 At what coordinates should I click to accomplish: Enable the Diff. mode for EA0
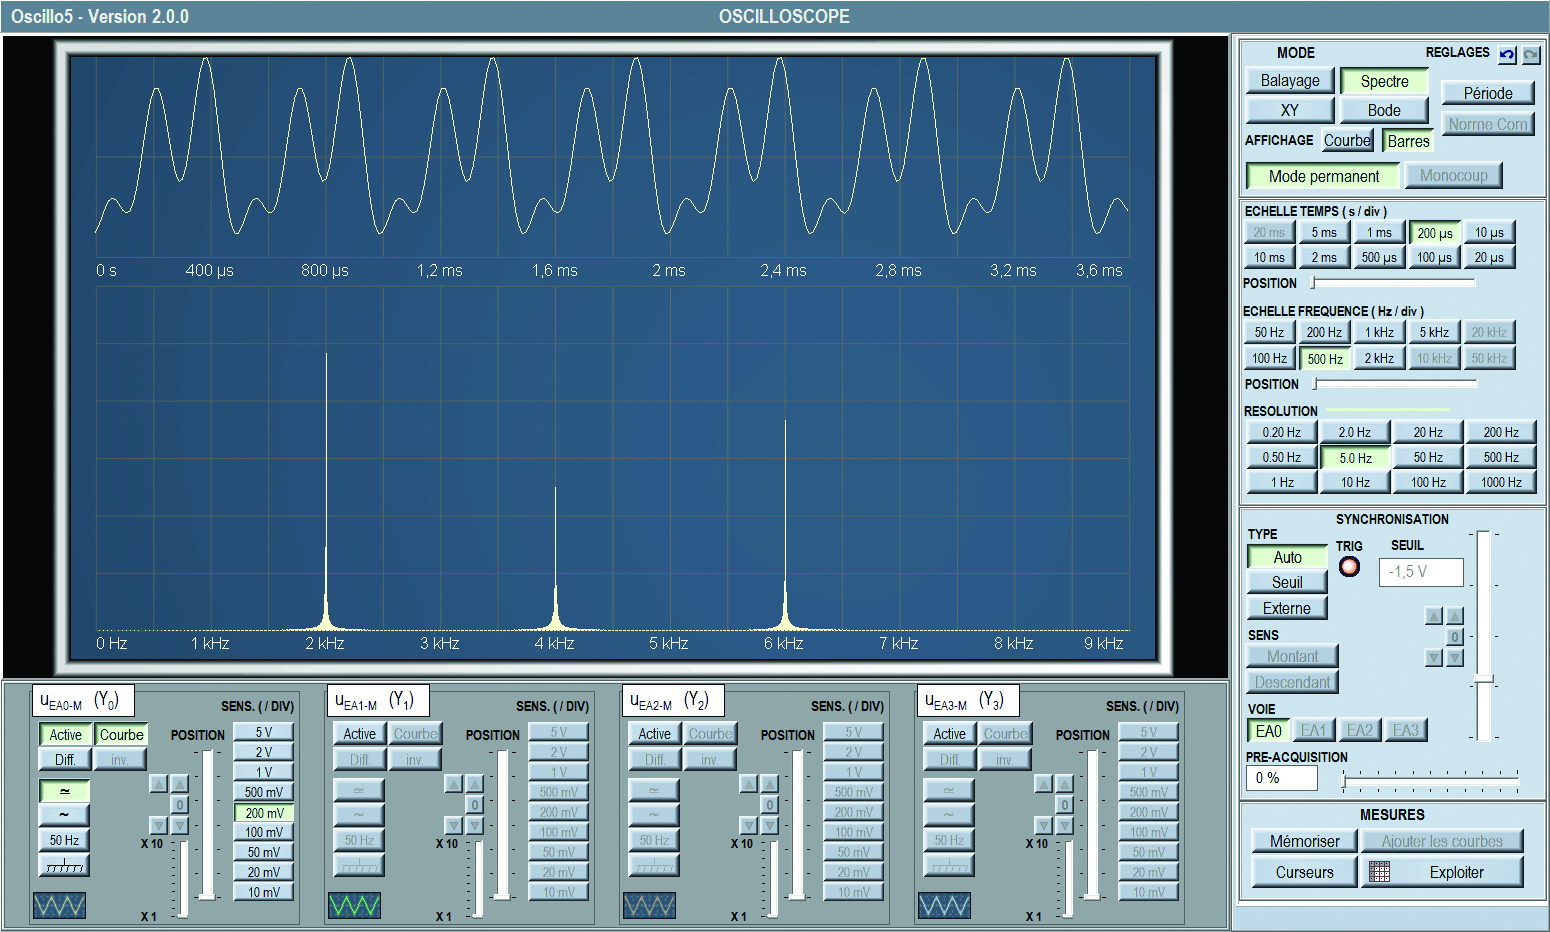tap(66, 760)
